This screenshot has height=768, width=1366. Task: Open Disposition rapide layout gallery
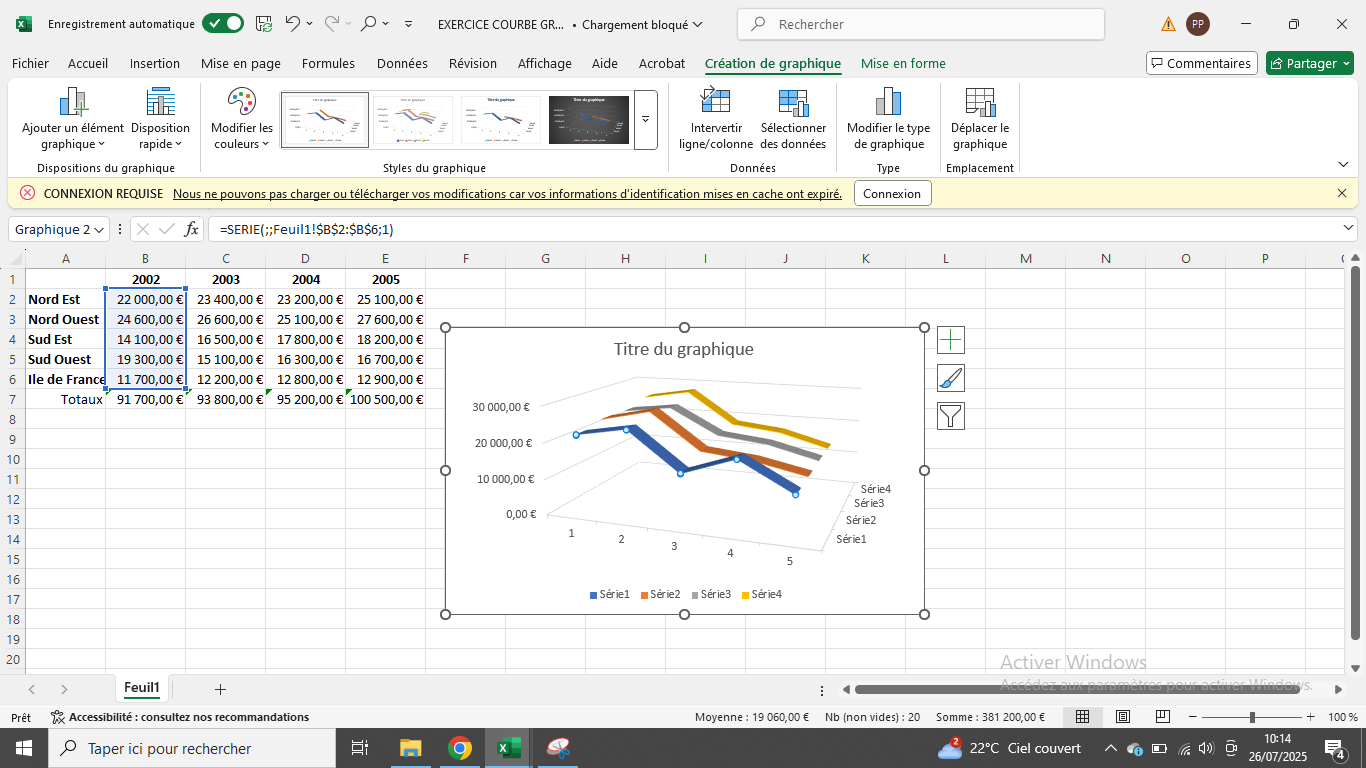[160, 118]
